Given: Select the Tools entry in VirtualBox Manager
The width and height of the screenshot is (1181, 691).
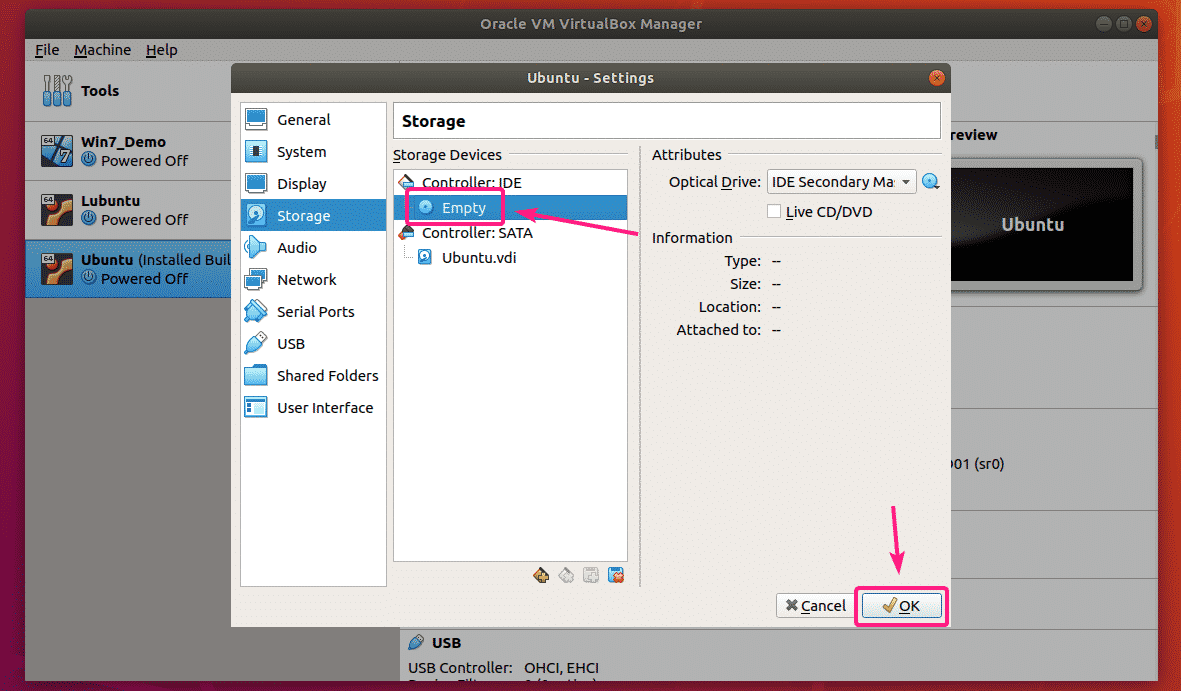Looking at the screenshot, I should coord(128,90).
